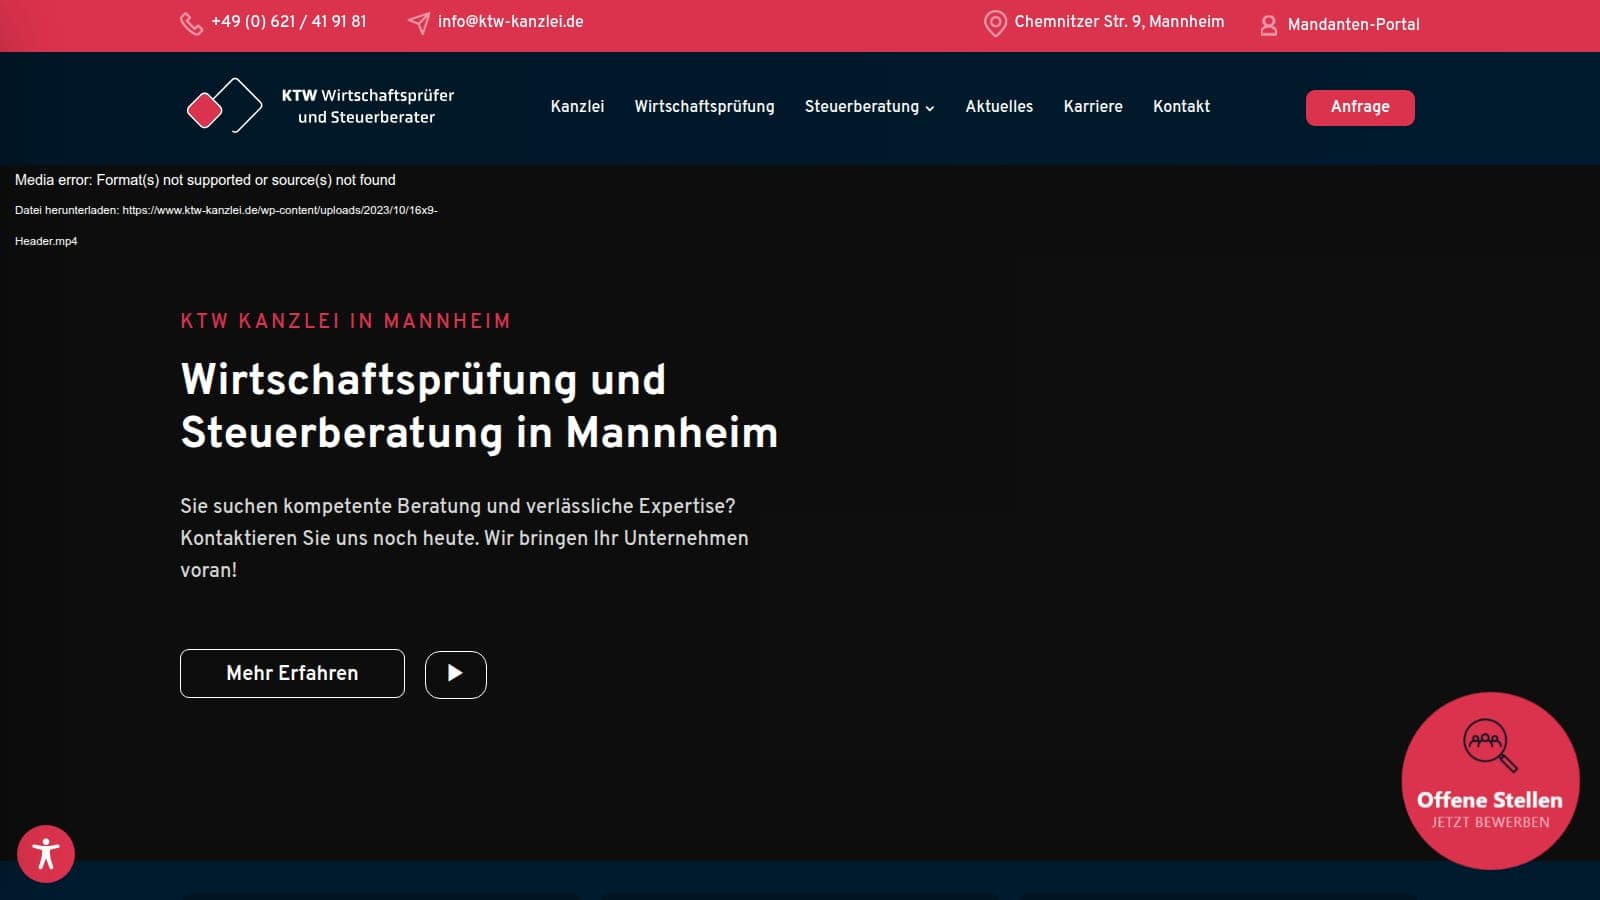This screenshot has height=900, width=1600.
Task: Click the paper plane email icon
Action: 419,23
